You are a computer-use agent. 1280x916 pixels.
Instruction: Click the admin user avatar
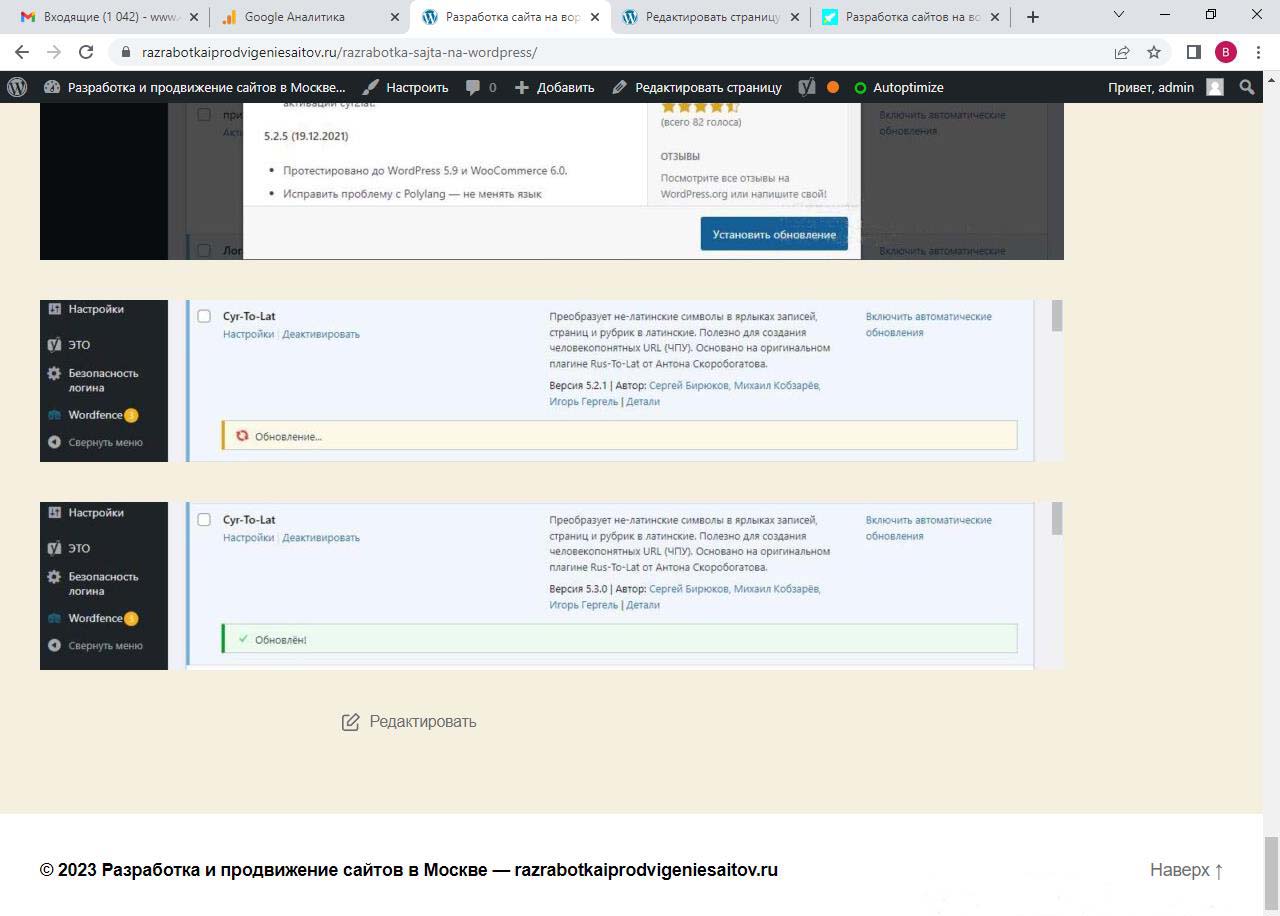1215,87
